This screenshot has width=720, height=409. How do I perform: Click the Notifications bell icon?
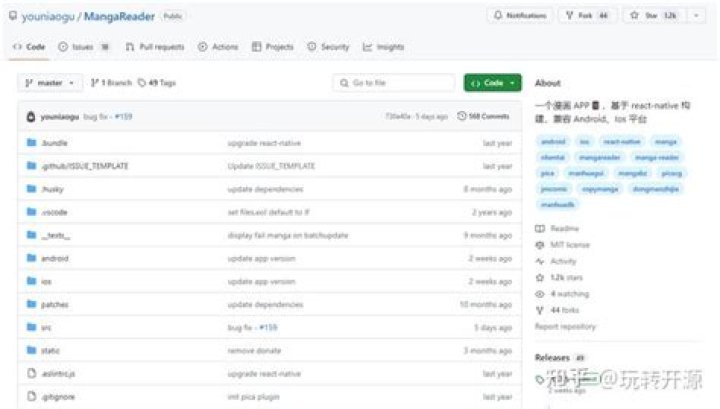498,15
